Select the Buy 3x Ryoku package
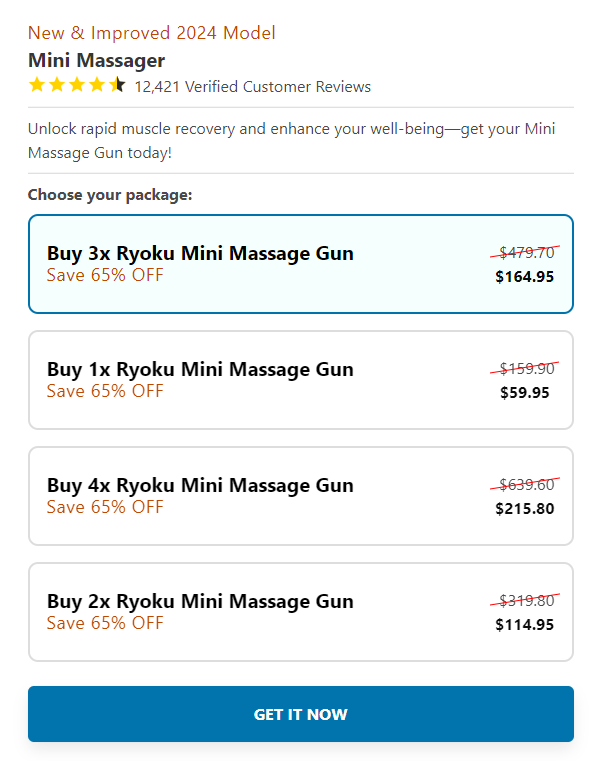The width and height of the screenshot is (599, 761). click(300, 264)
